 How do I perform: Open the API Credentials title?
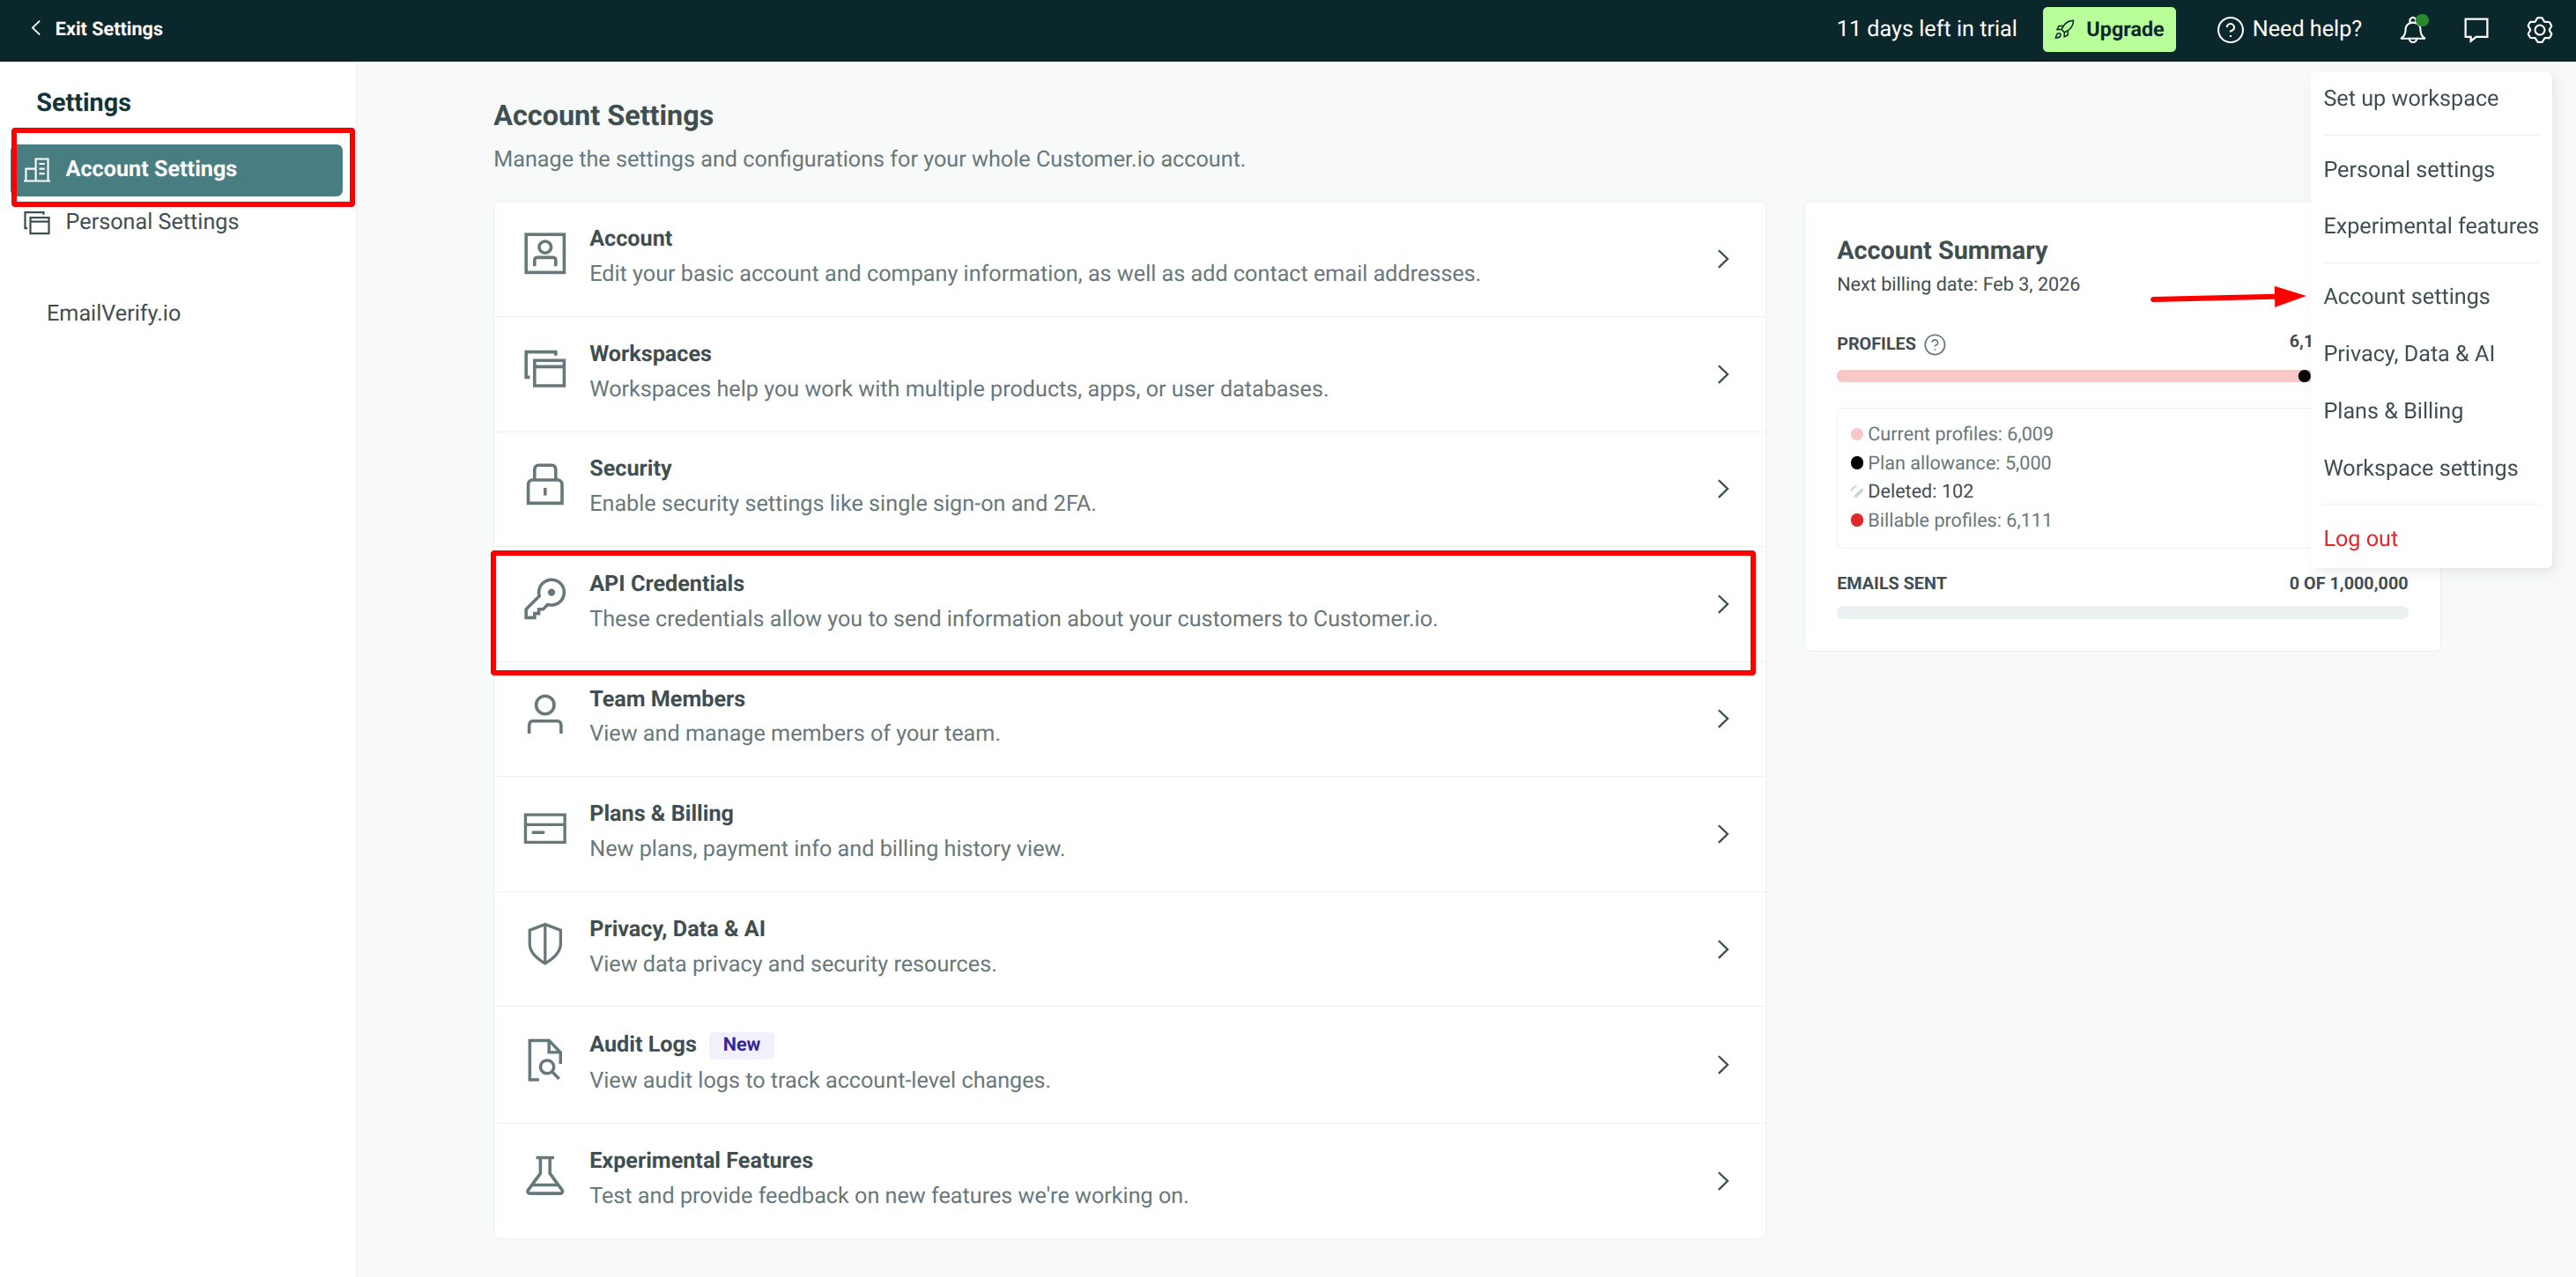[666, 583]
